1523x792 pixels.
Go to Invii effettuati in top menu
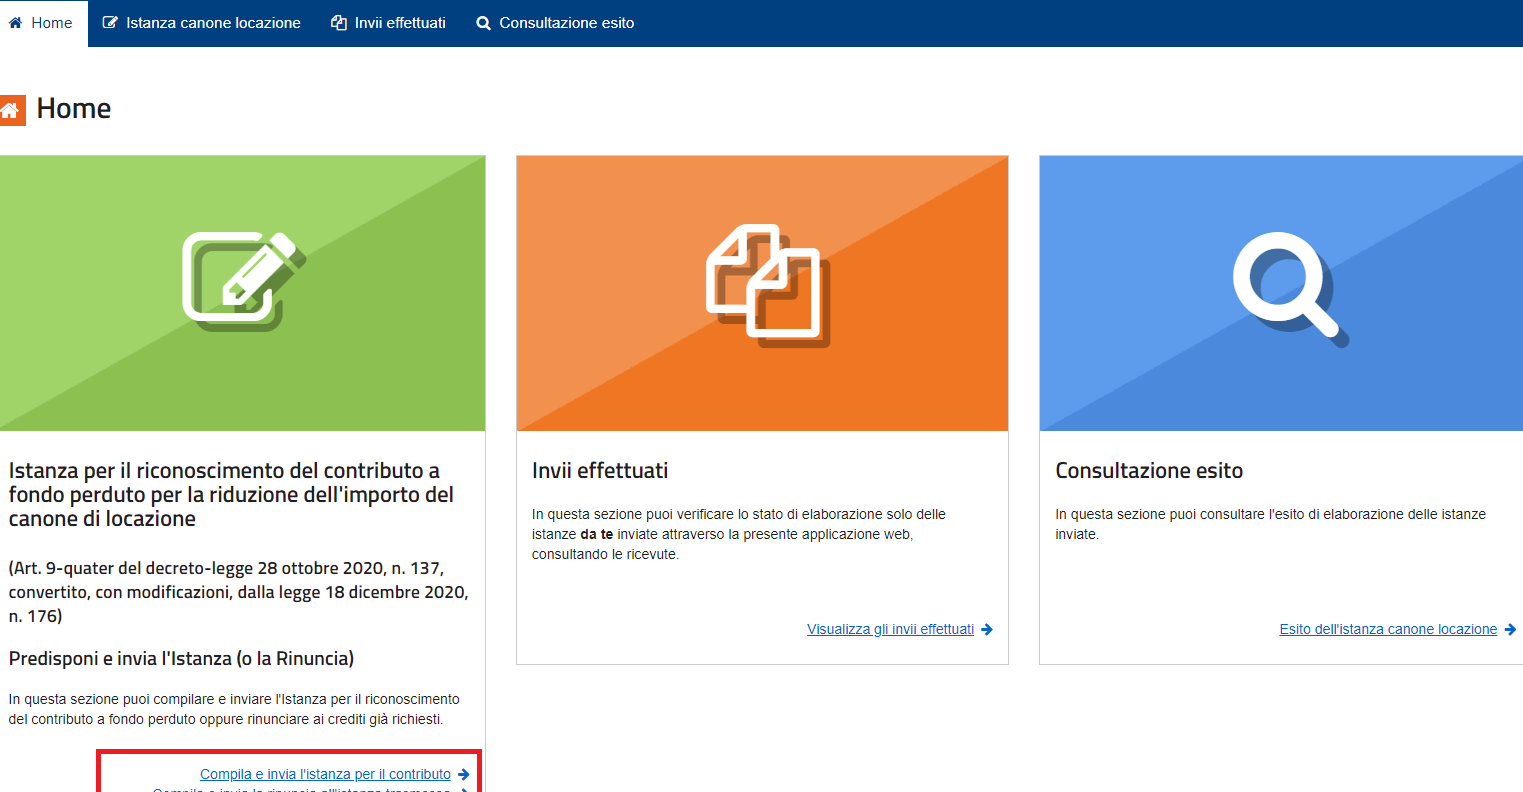tap(389, 23)
